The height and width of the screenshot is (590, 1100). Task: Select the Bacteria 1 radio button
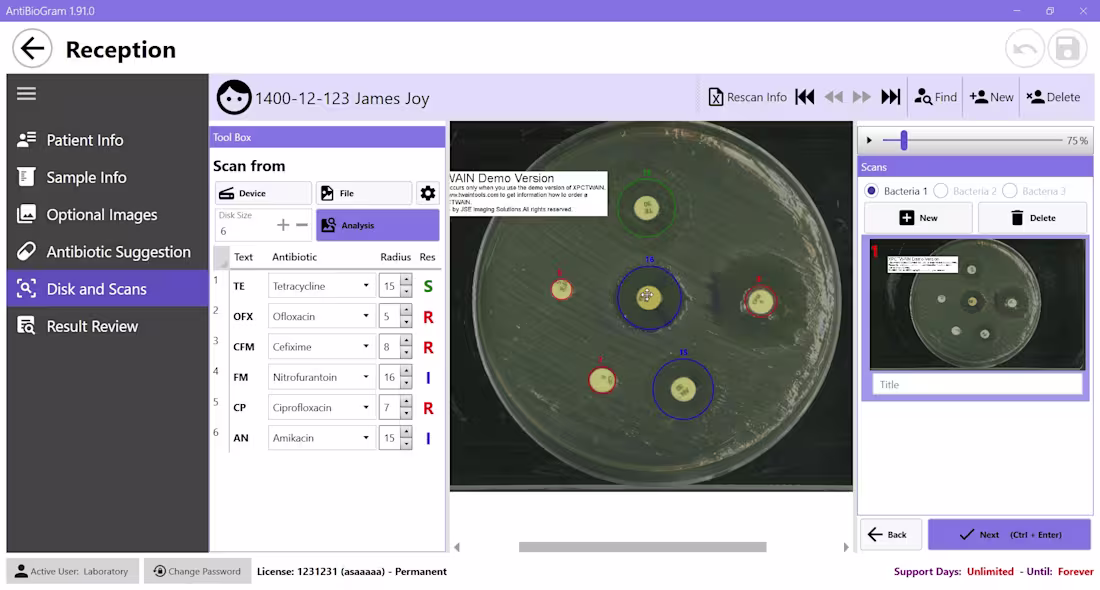pos(873,192)
